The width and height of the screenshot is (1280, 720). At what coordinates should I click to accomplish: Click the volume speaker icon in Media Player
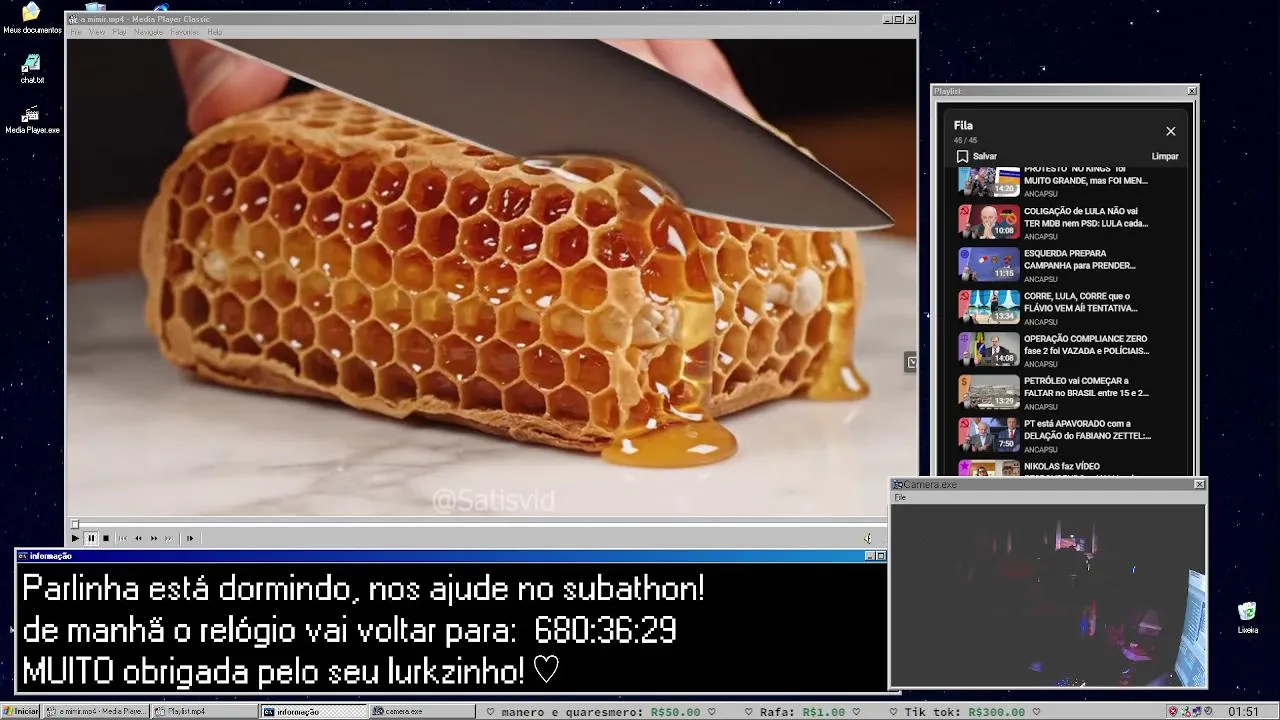868,538
